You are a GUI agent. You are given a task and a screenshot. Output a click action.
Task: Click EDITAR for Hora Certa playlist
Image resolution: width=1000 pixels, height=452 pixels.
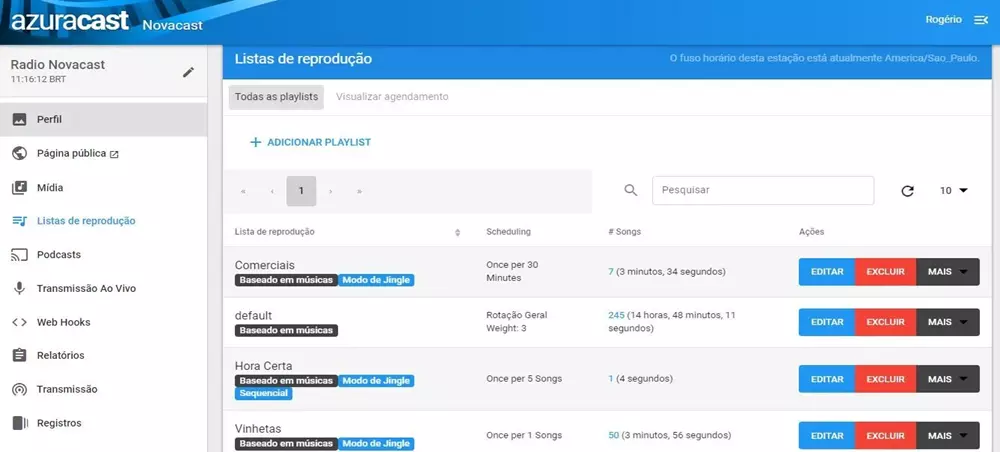(x=826, y=380)
